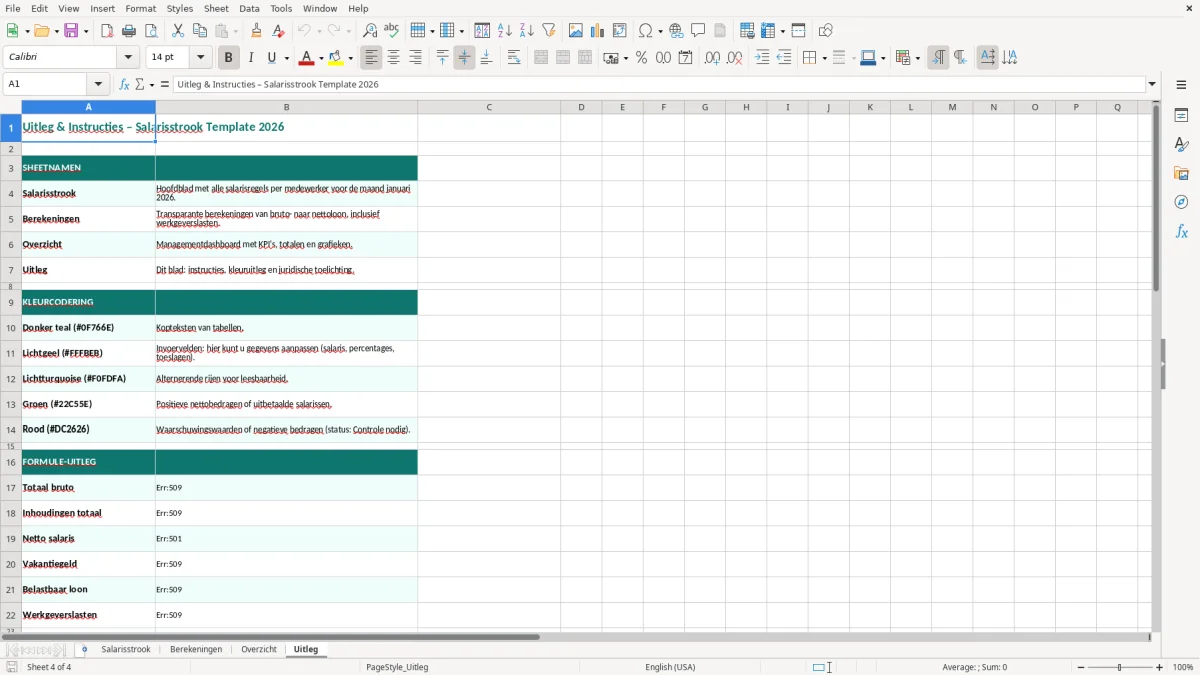
Task: Sort ascending A to Z
Action: 505,31
